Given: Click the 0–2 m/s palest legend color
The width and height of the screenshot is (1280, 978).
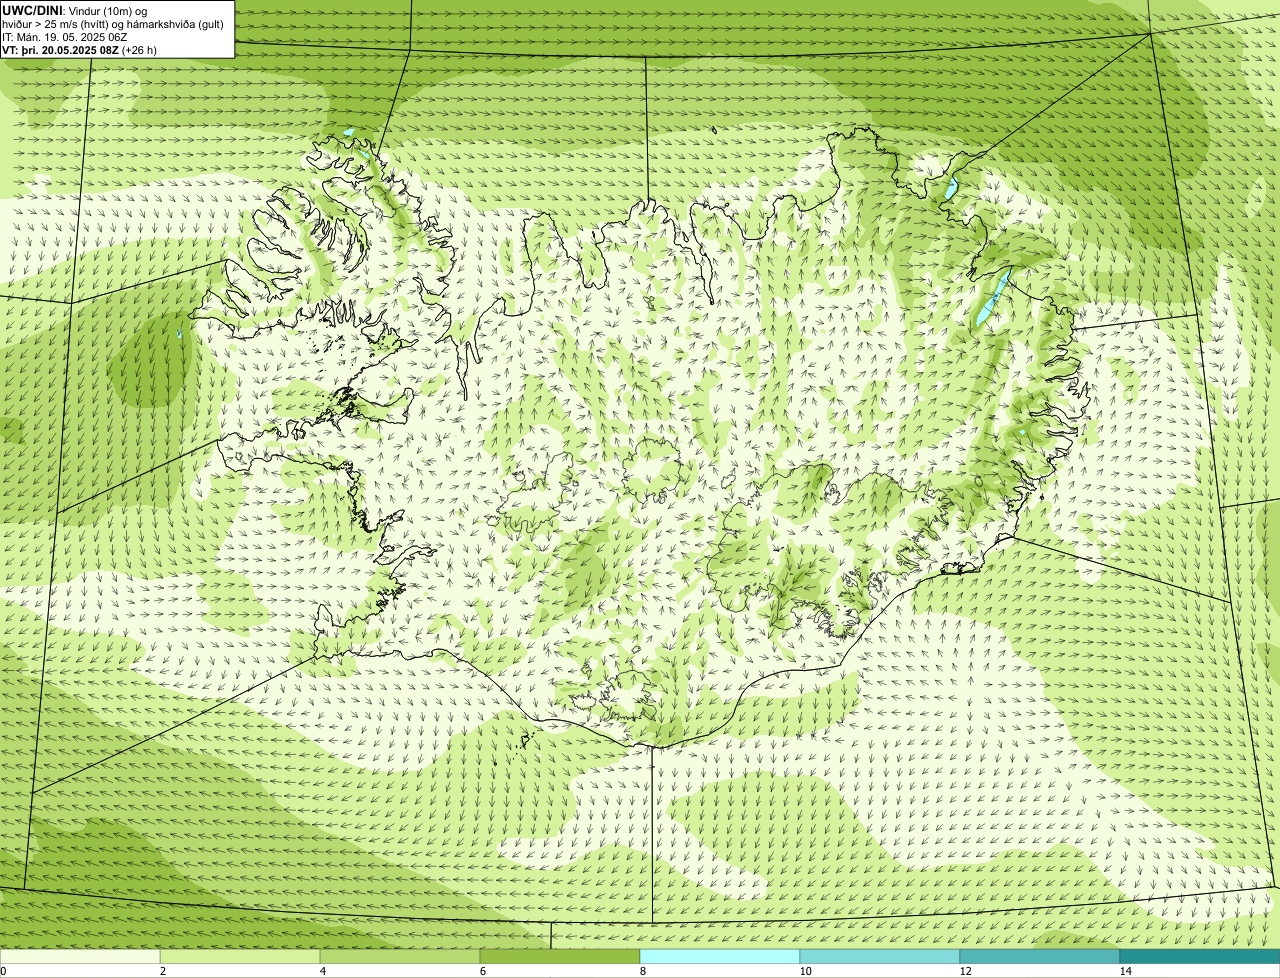Looking at the screenshot, I should (80, 956).
